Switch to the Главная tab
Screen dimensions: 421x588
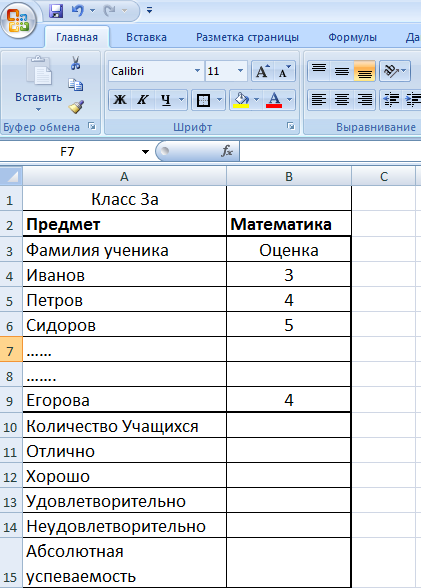tap(77, 37)
